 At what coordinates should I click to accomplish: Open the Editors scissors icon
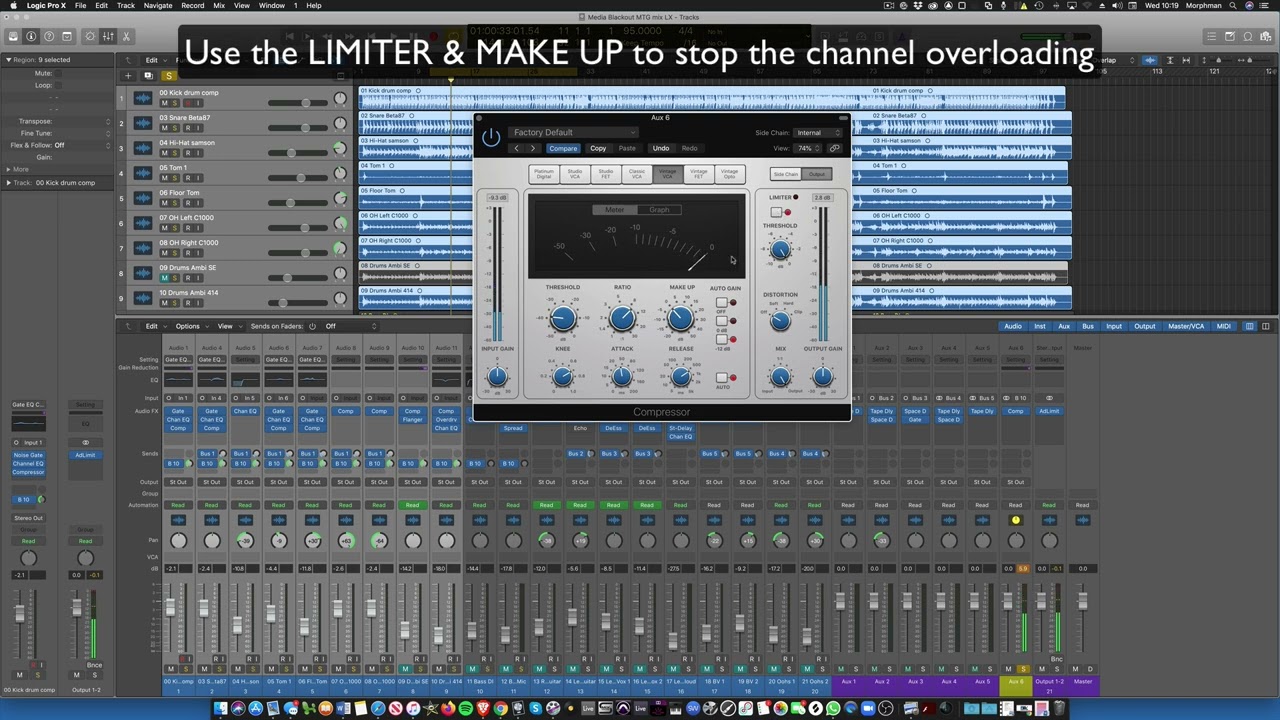tap(126, 37)
